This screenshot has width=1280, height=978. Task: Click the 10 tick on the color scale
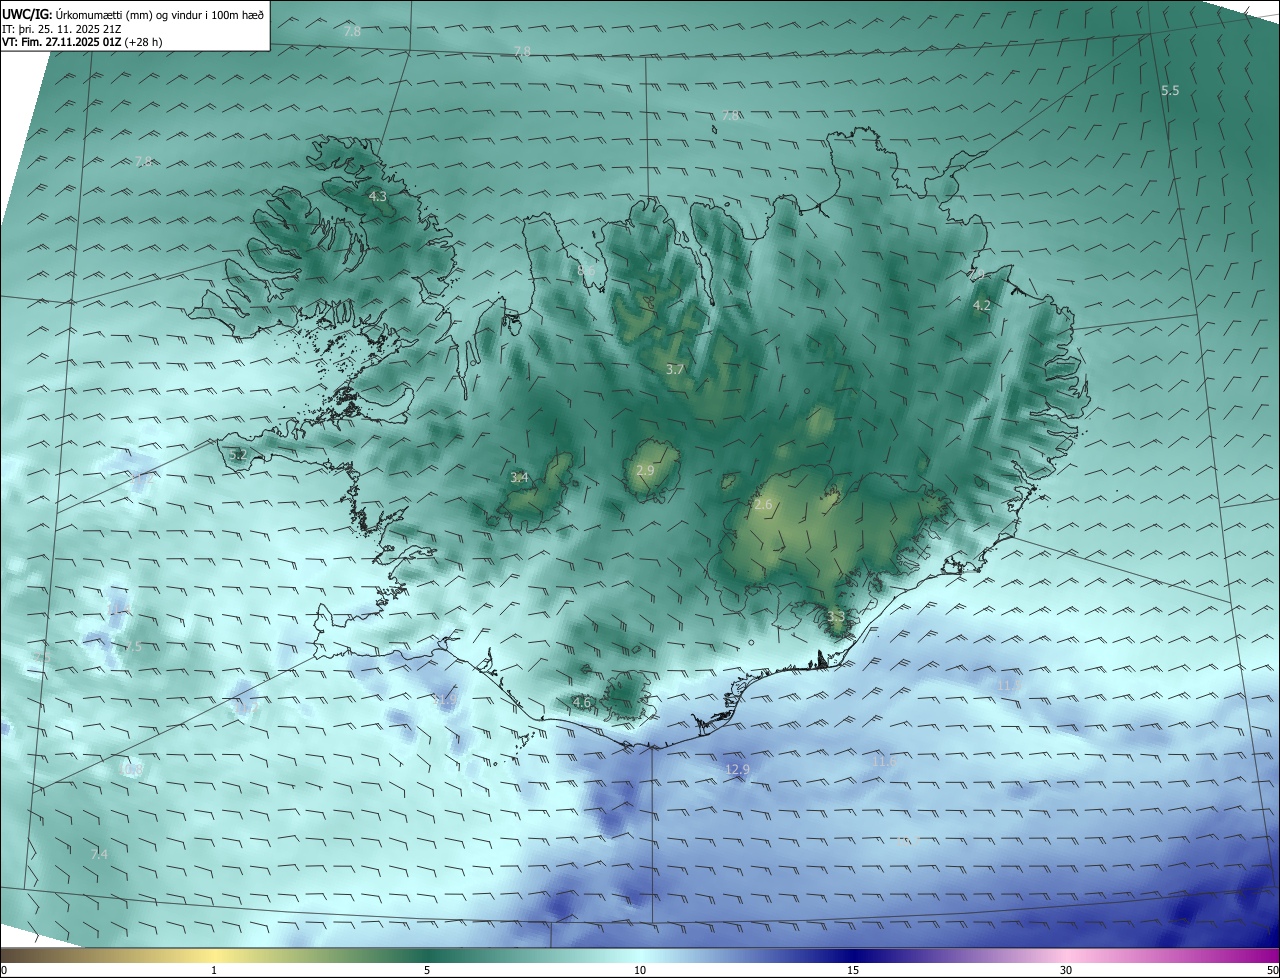click(x=640, y=971)
